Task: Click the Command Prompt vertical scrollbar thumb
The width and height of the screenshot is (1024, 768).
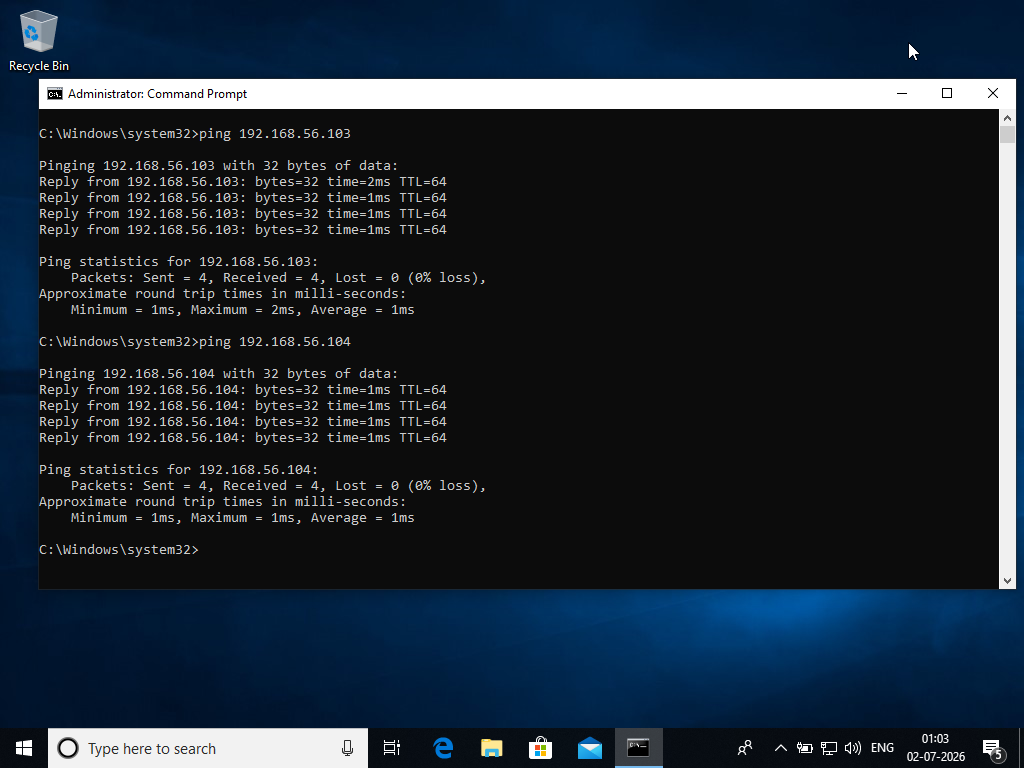Action: [1007, 135]
